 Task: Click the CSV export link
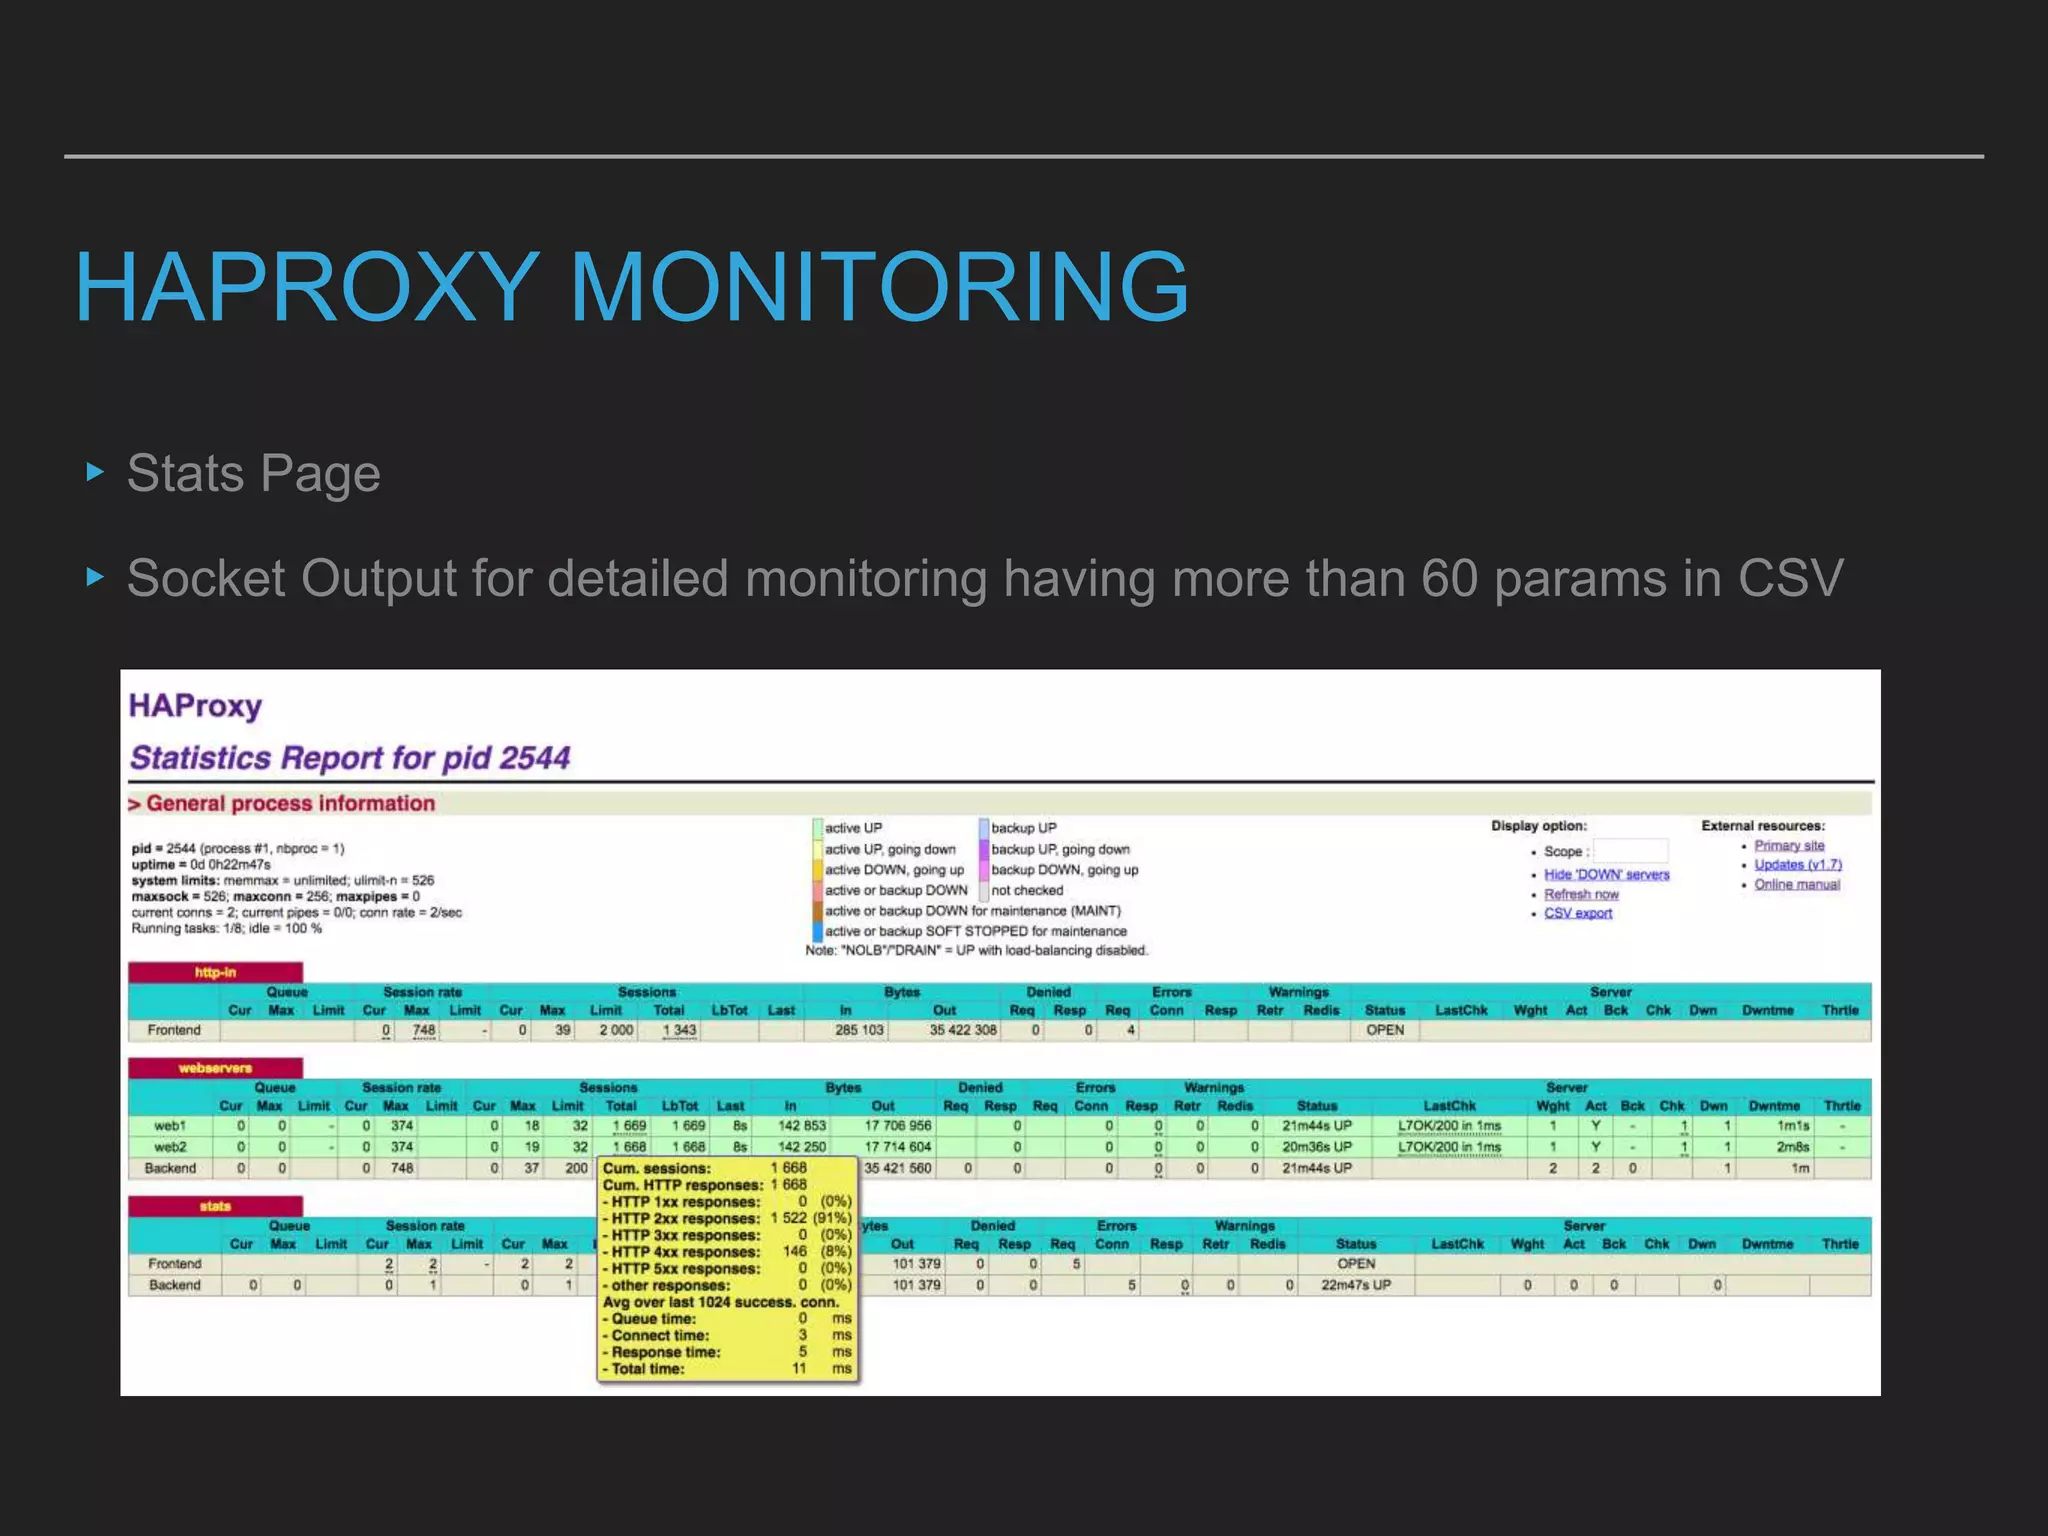pyautogui.click(x=1578, y=913)
